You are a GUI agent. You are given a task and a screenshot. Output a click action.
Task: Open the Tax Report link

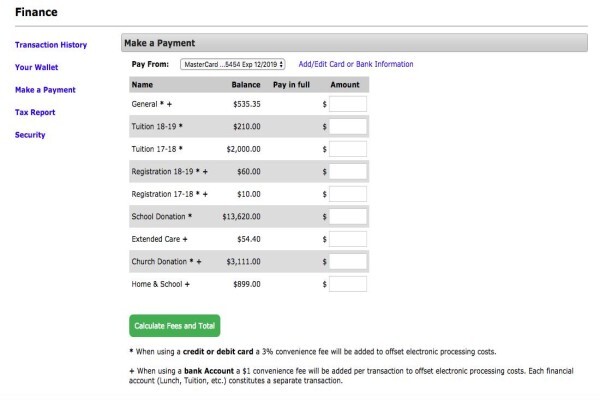coord(35,112)
